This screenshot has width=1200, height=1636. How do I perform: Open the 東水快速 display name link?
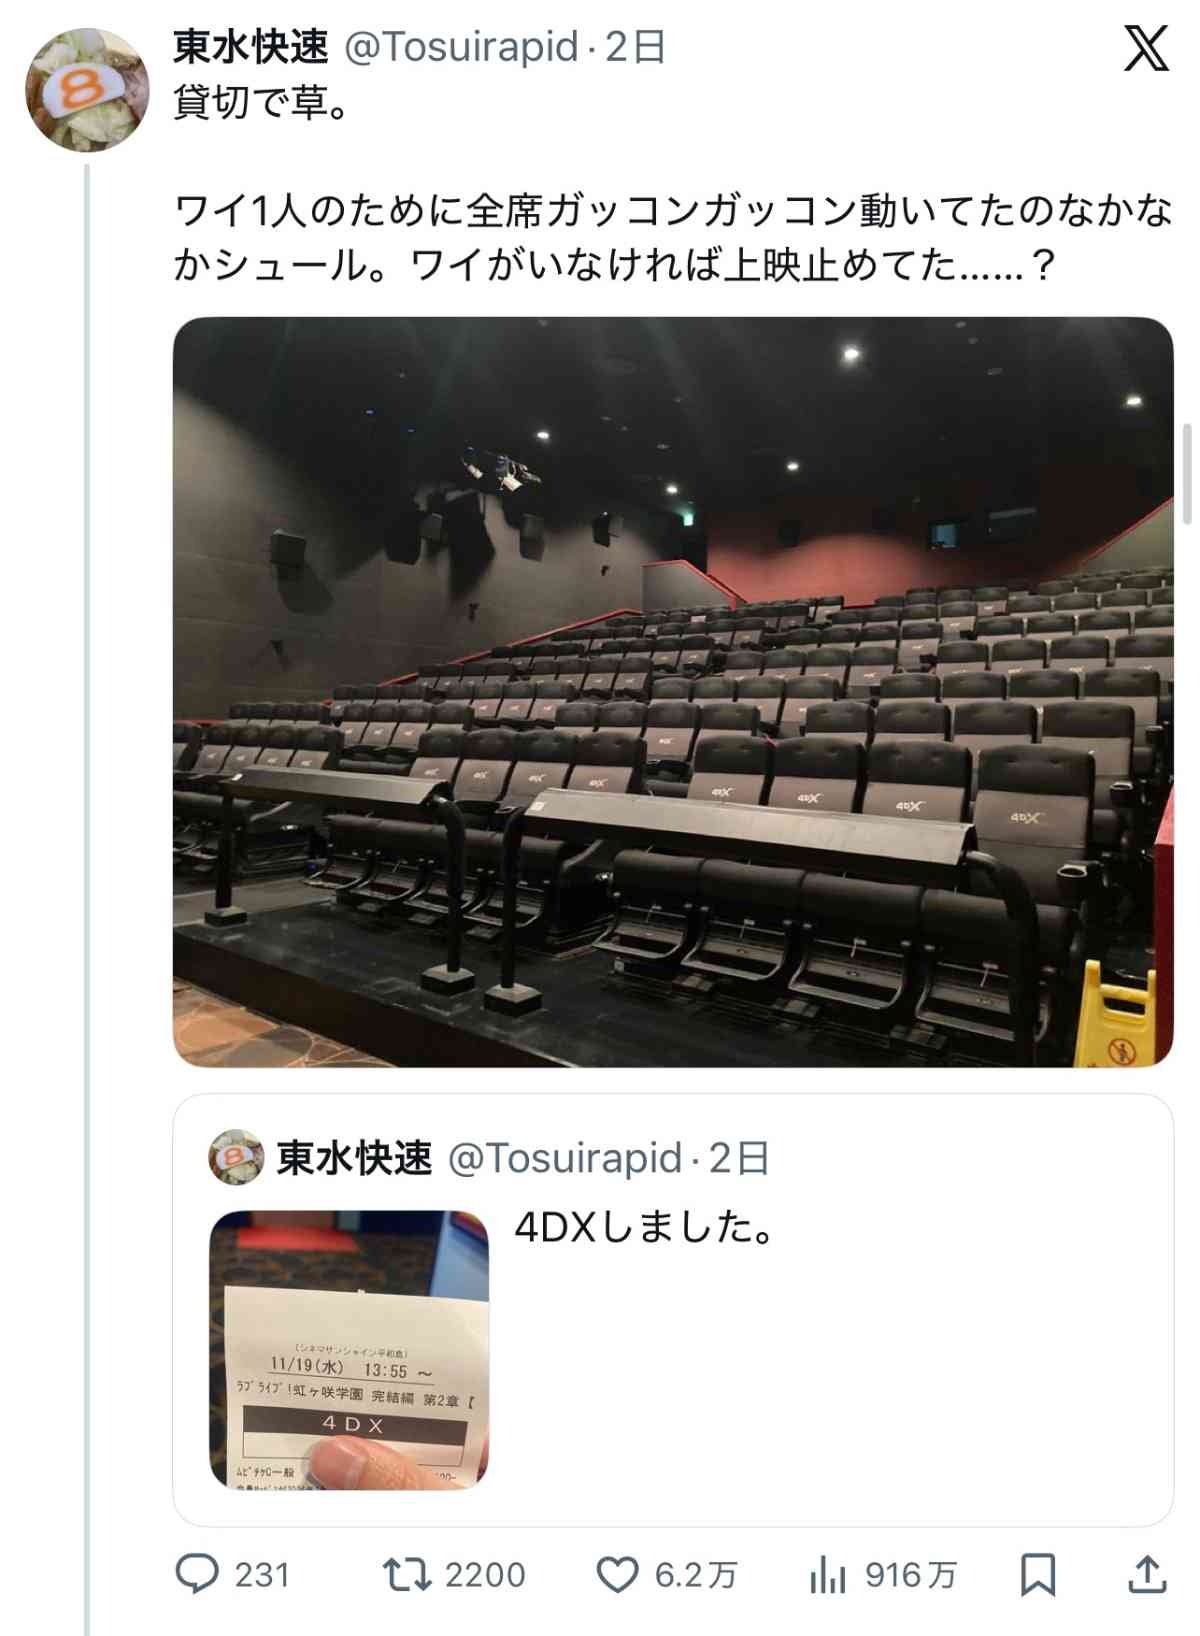tap(251, 47)
